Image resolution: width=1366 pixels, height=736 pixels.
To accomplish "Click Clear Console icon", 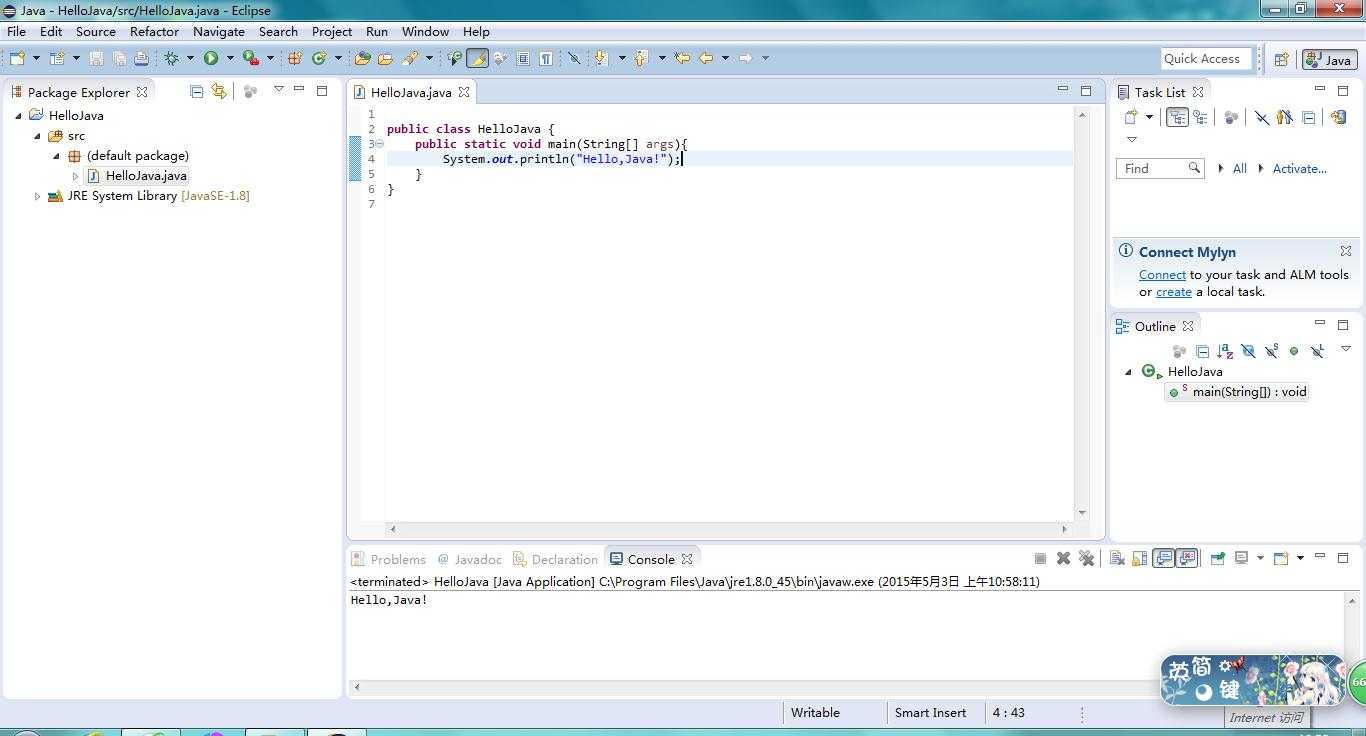I will [x=1117, y=559].
